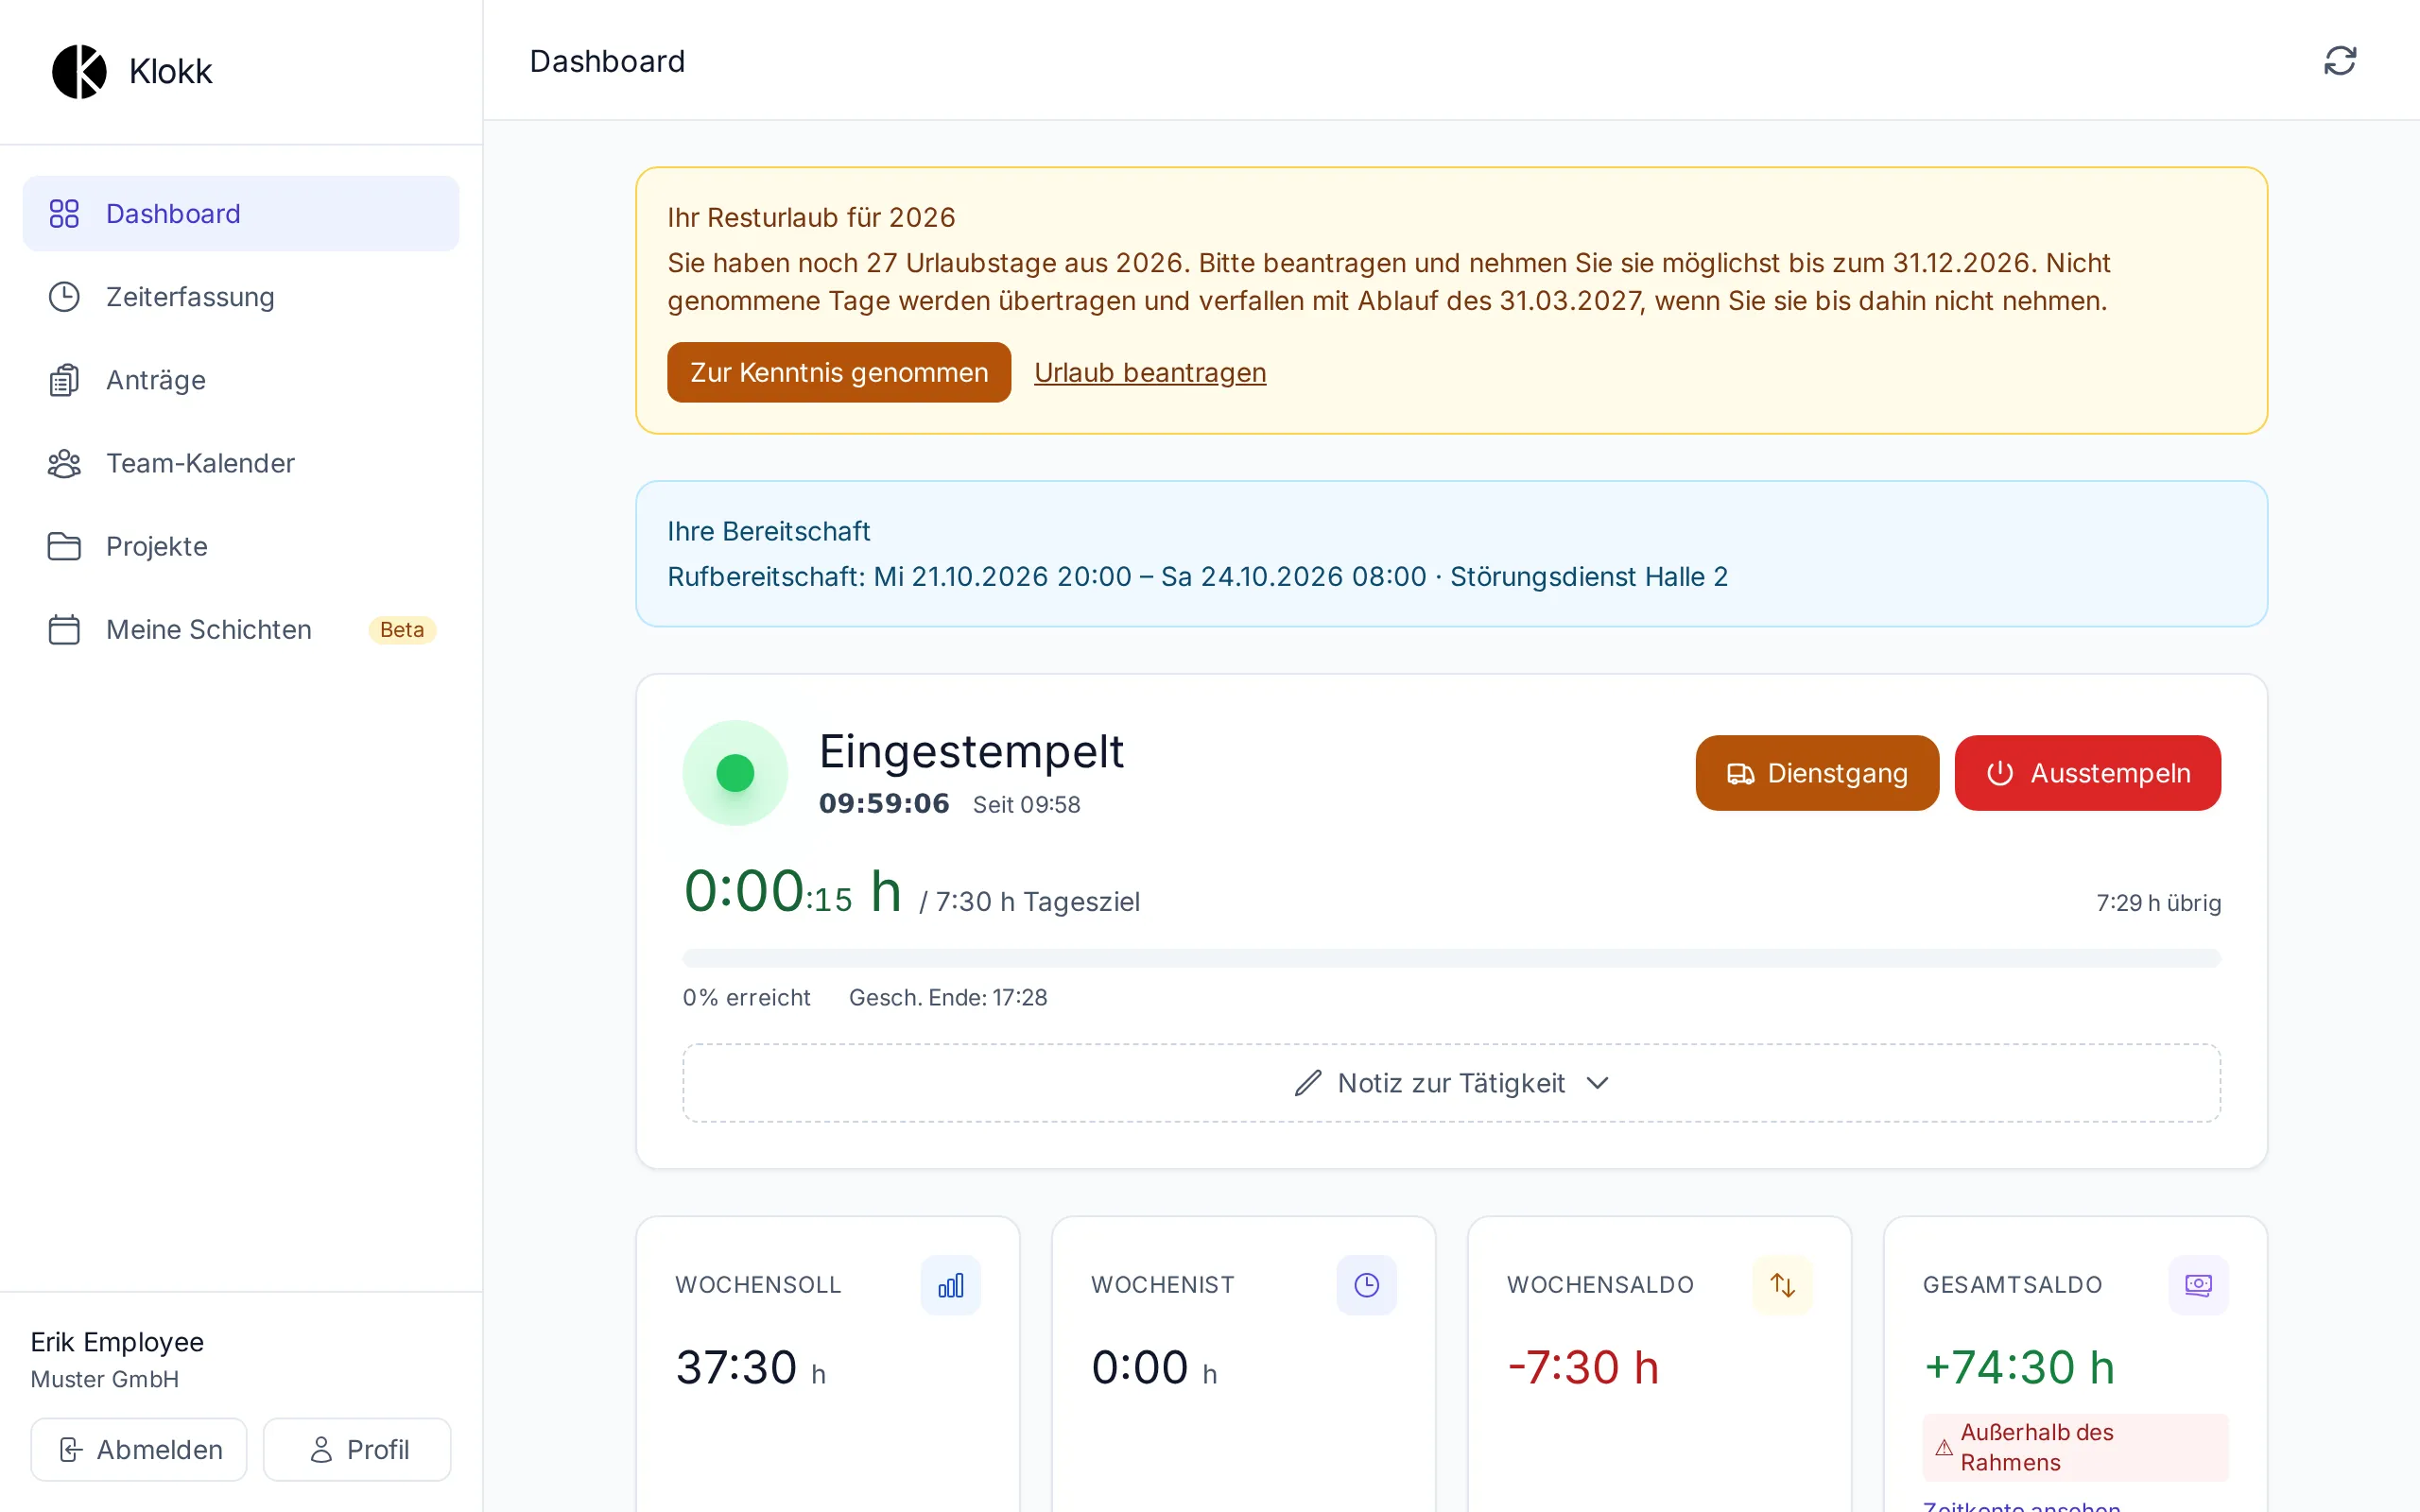This screenshot has width=2420, height=1512.
Task: Start a Dienstgang
Action: click(1817, 773)
